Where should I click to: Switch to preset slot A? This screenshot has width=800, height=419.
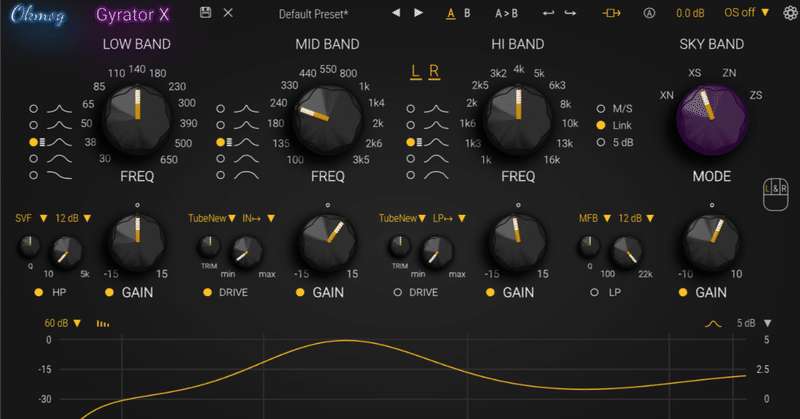[451, 14]
